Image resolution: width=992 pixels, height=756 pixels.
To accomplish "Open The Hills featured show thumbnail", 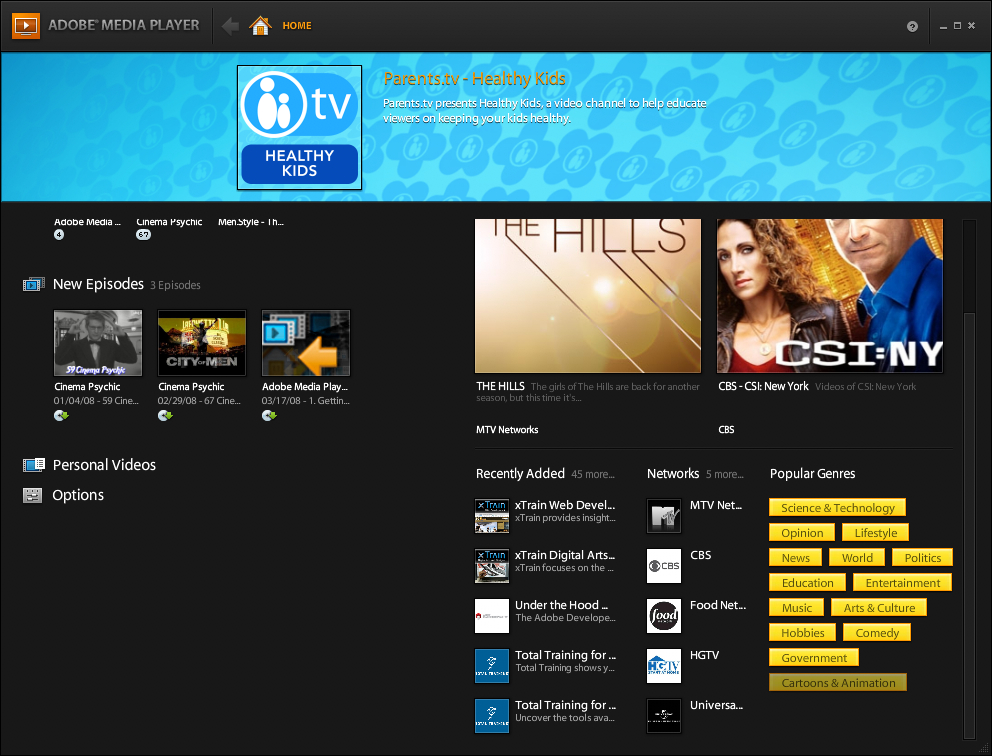I will tap(588, 296).
